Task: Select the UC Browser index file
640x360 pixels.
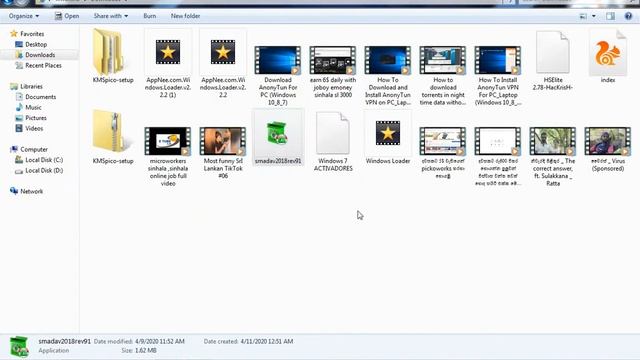Action: [x=608, y=56]
